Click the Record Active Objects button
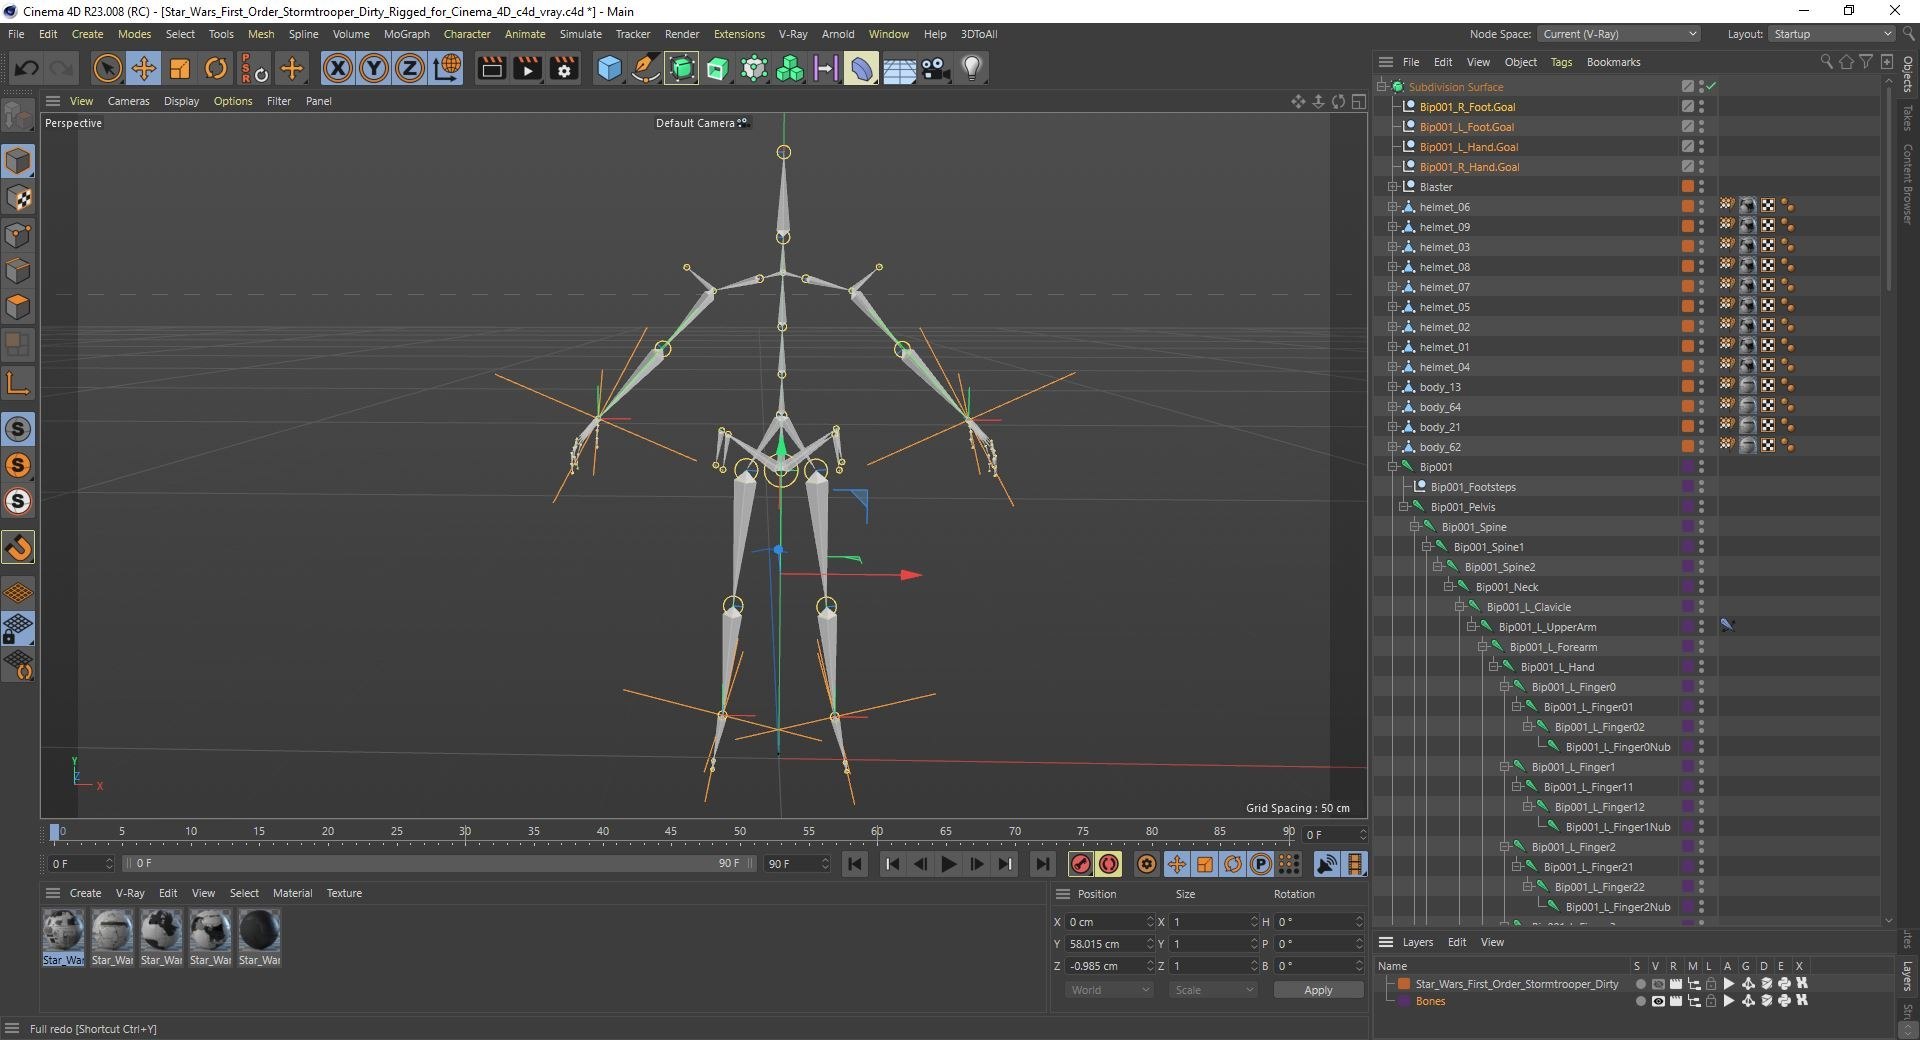This screenshot has height=1040, width=1920. (x=1081, y=864)
